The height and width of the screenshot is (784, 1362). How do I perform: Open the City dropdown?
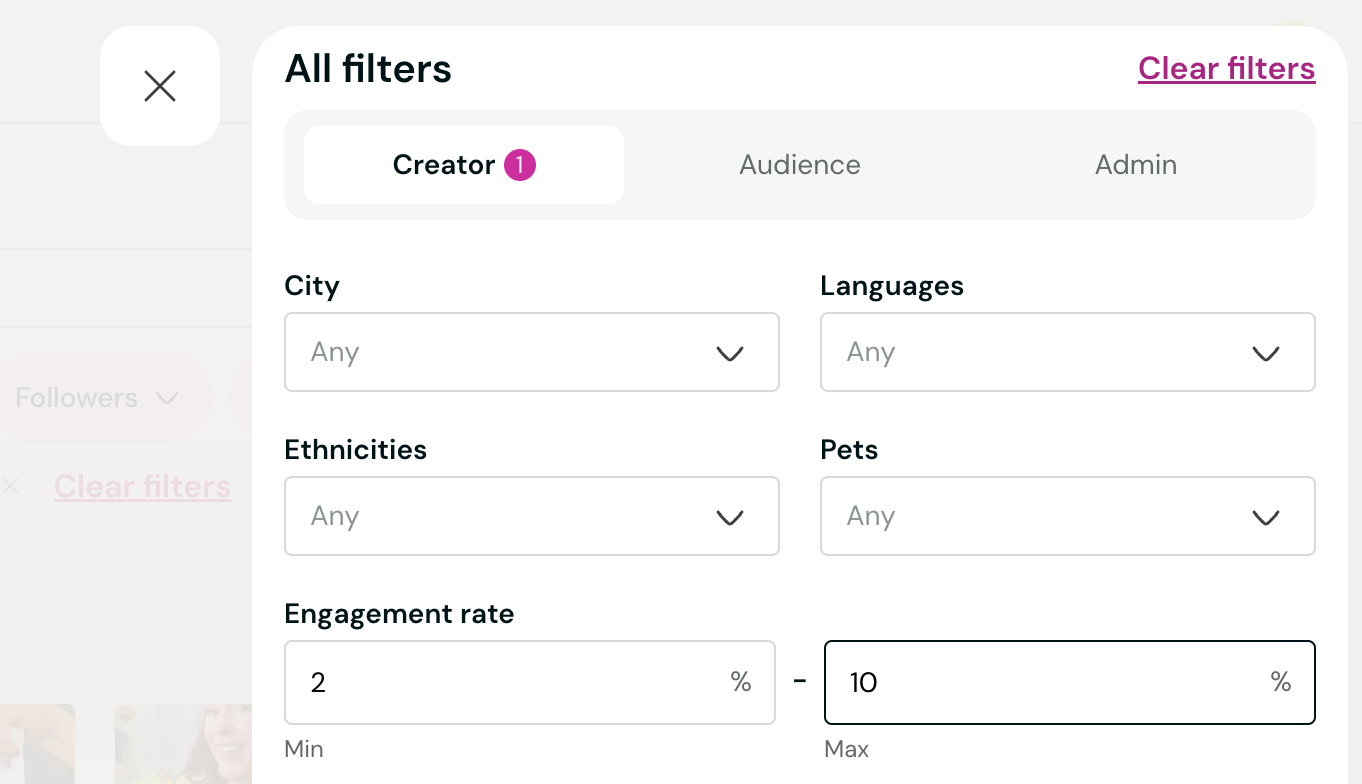(x=531, y=352)
